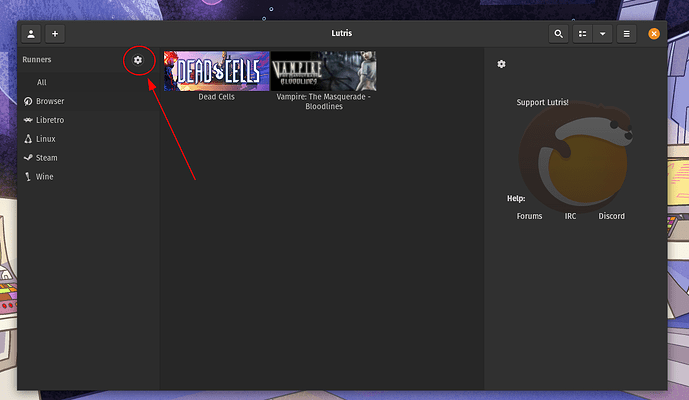
Task: Select the Dead Cells game banner
Action: (x=217, y=71)
